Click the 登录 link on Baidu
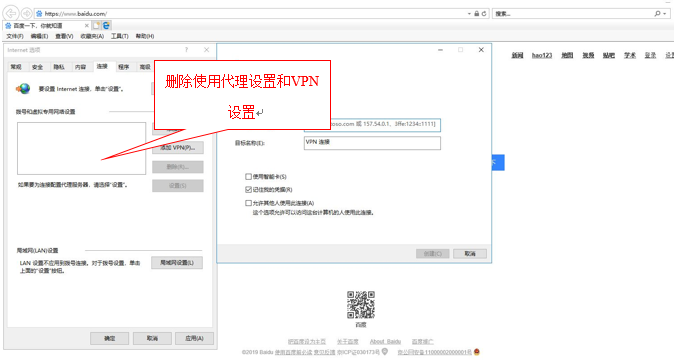674x360 pixels. coord(650,55)
